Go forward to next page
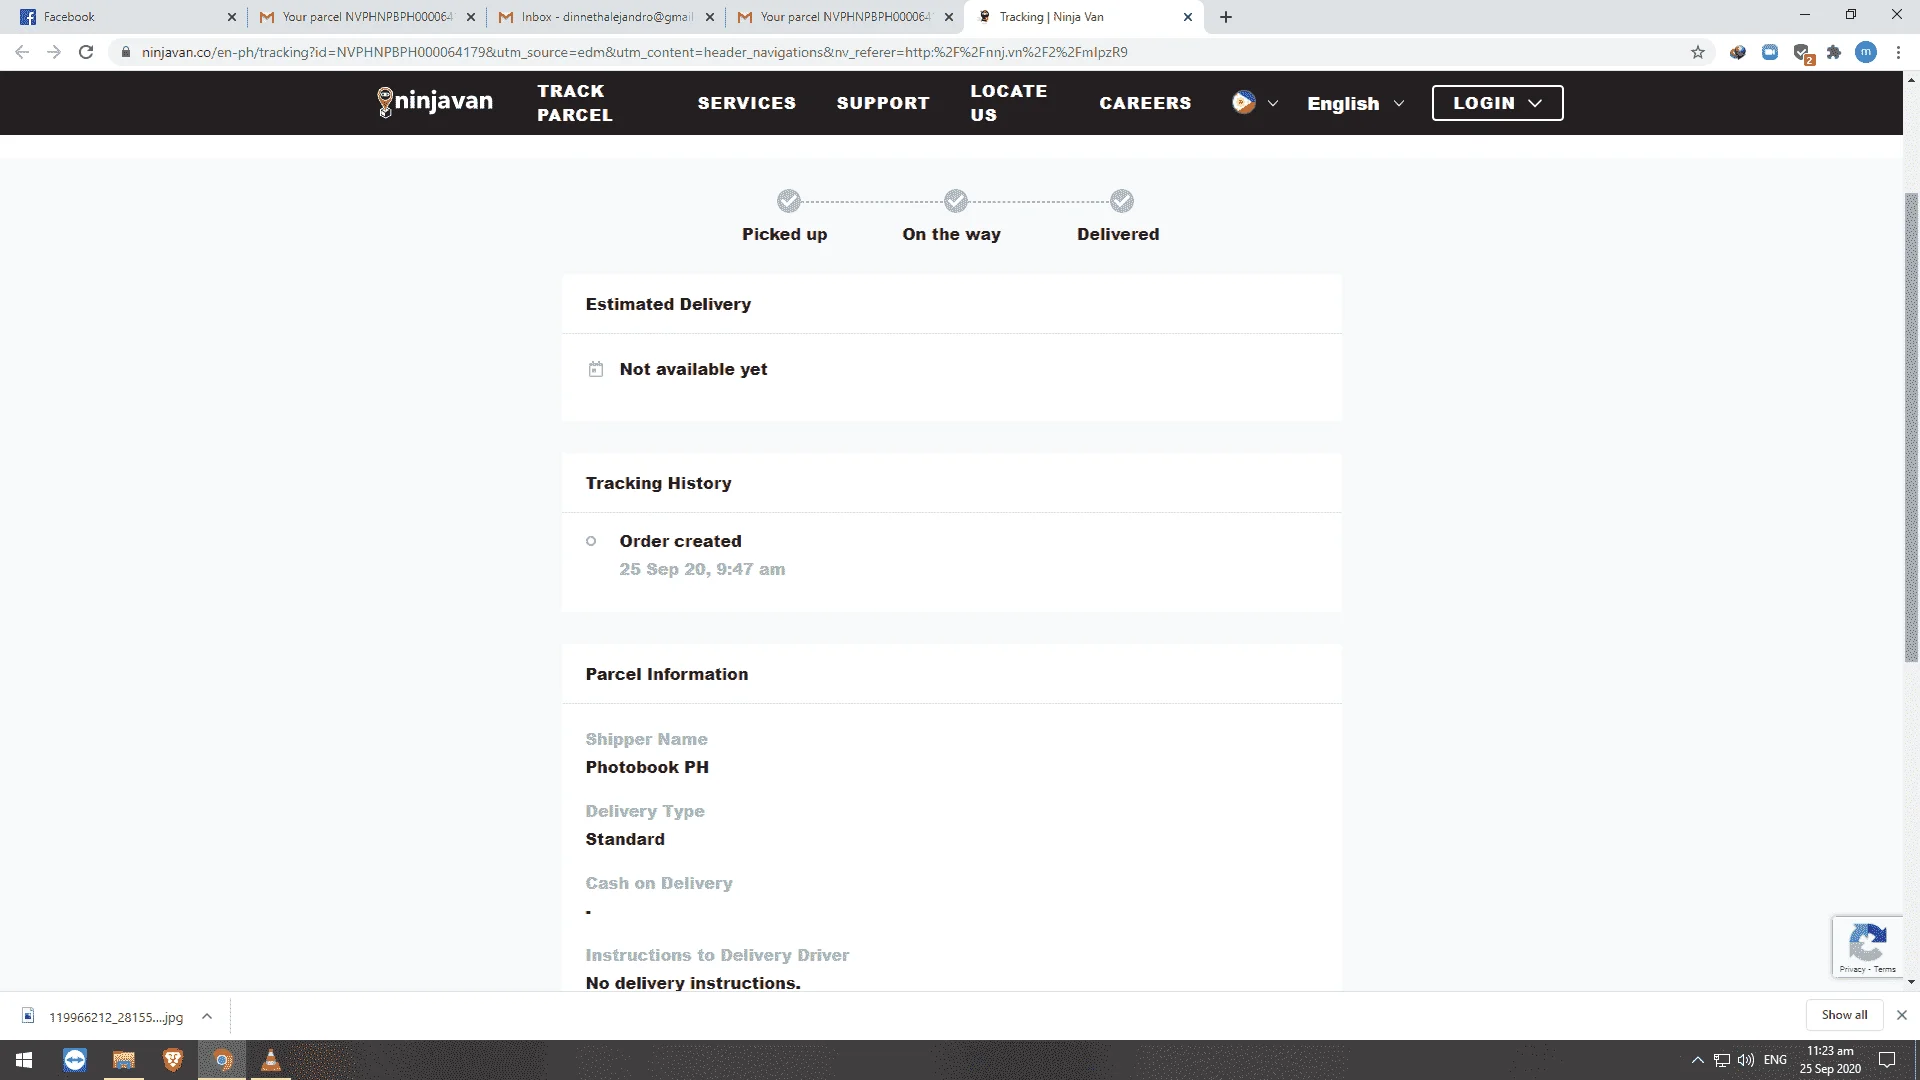The width and height of the screenshot is (1920, 1080). click(54, 52)
